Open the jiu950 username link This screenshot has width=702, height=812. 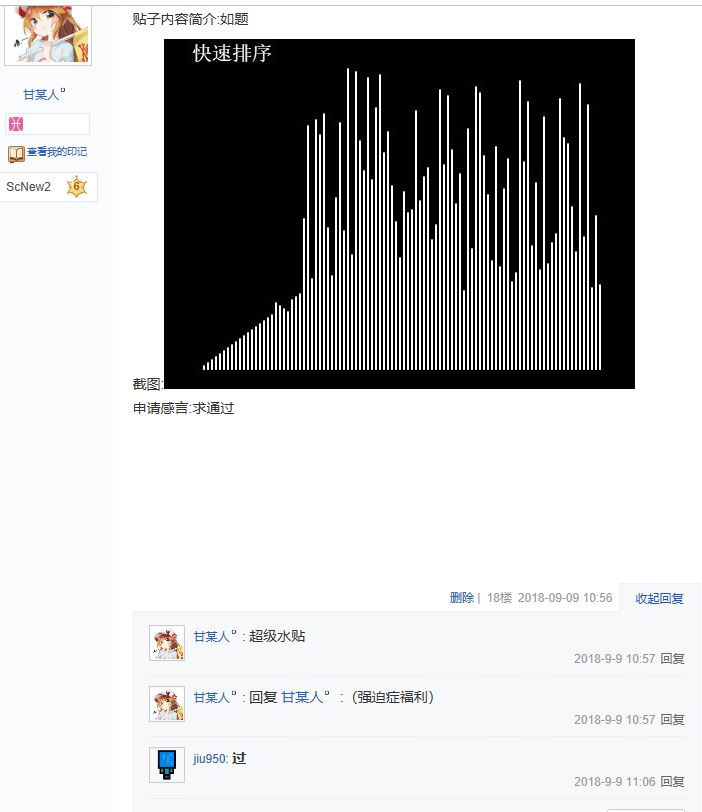(x=210, y=759)
